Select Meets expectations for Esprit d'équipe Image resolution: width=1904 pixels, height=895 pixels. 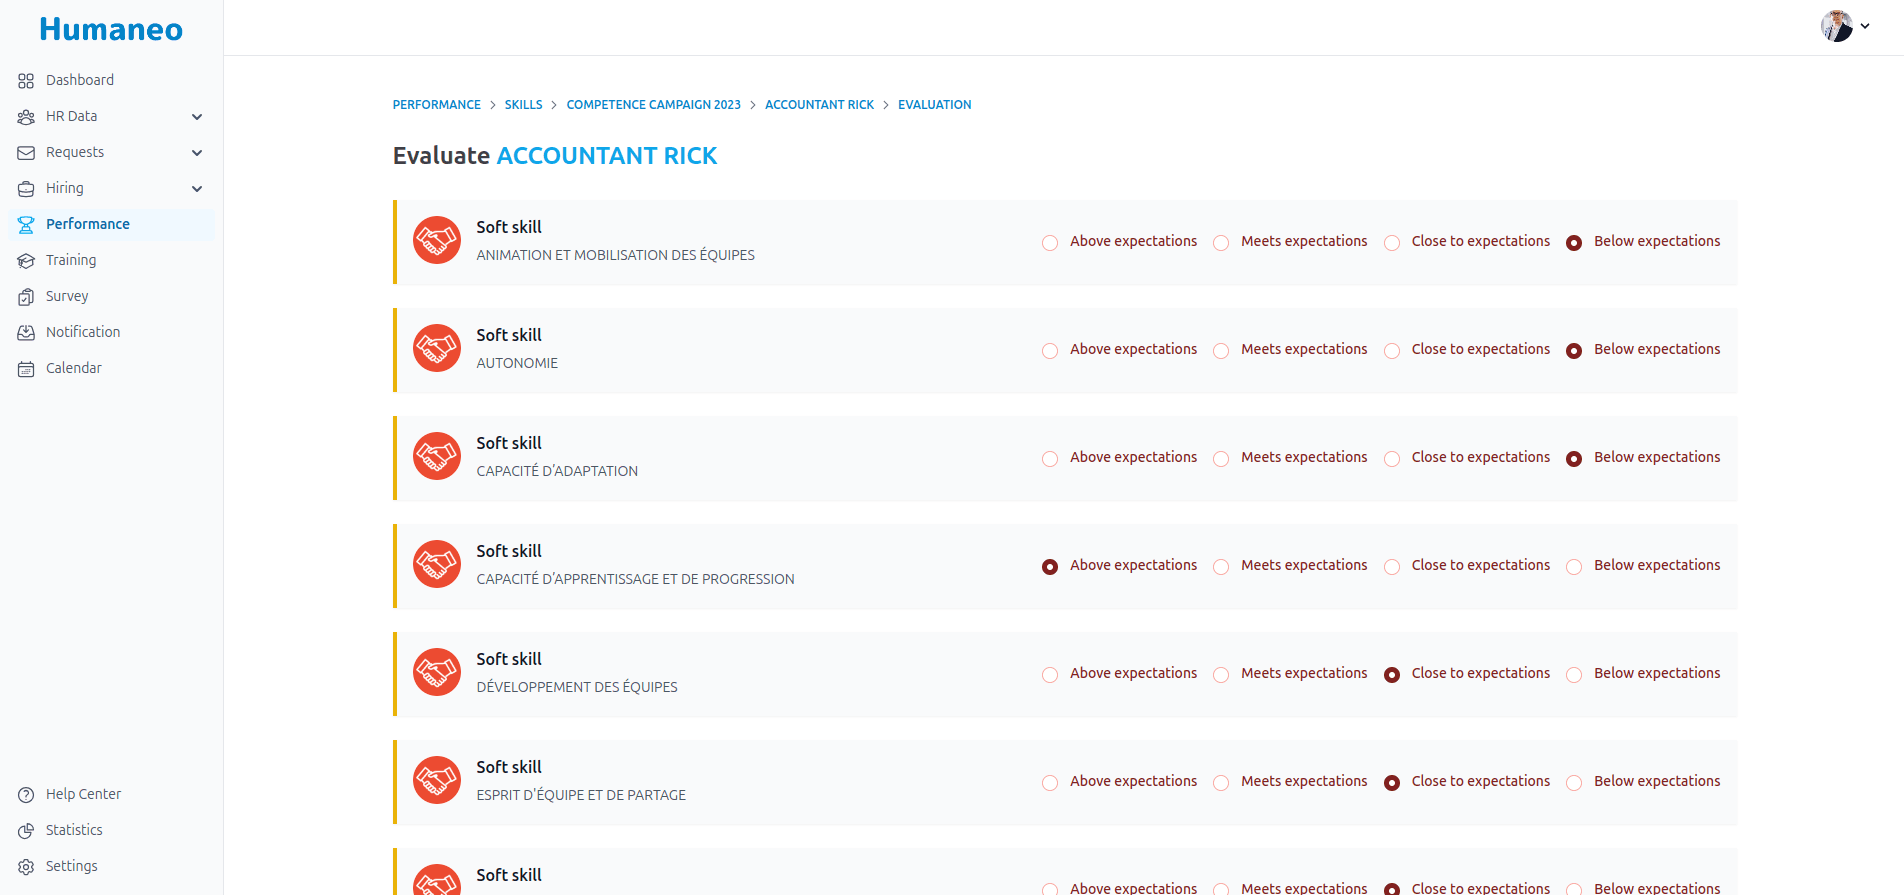tap(1221, 783)
